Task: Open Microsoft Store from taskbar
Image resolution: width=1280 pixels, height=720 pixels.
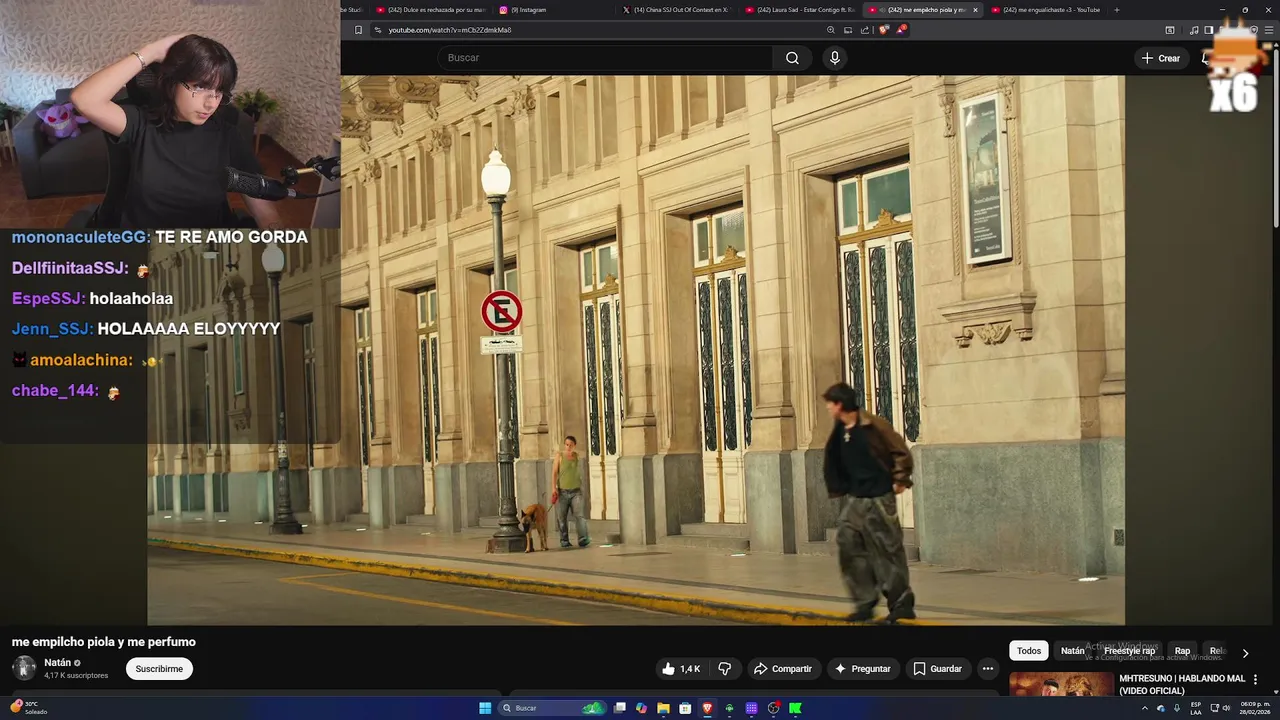Action: click(685, 708)
